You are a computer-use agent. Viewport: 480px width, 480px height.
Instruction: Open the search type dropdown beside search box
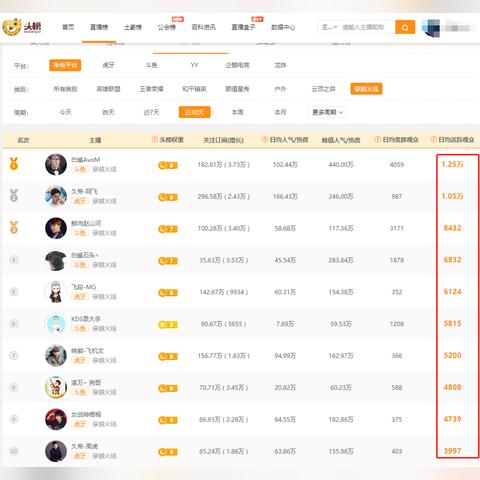(329, 27)
